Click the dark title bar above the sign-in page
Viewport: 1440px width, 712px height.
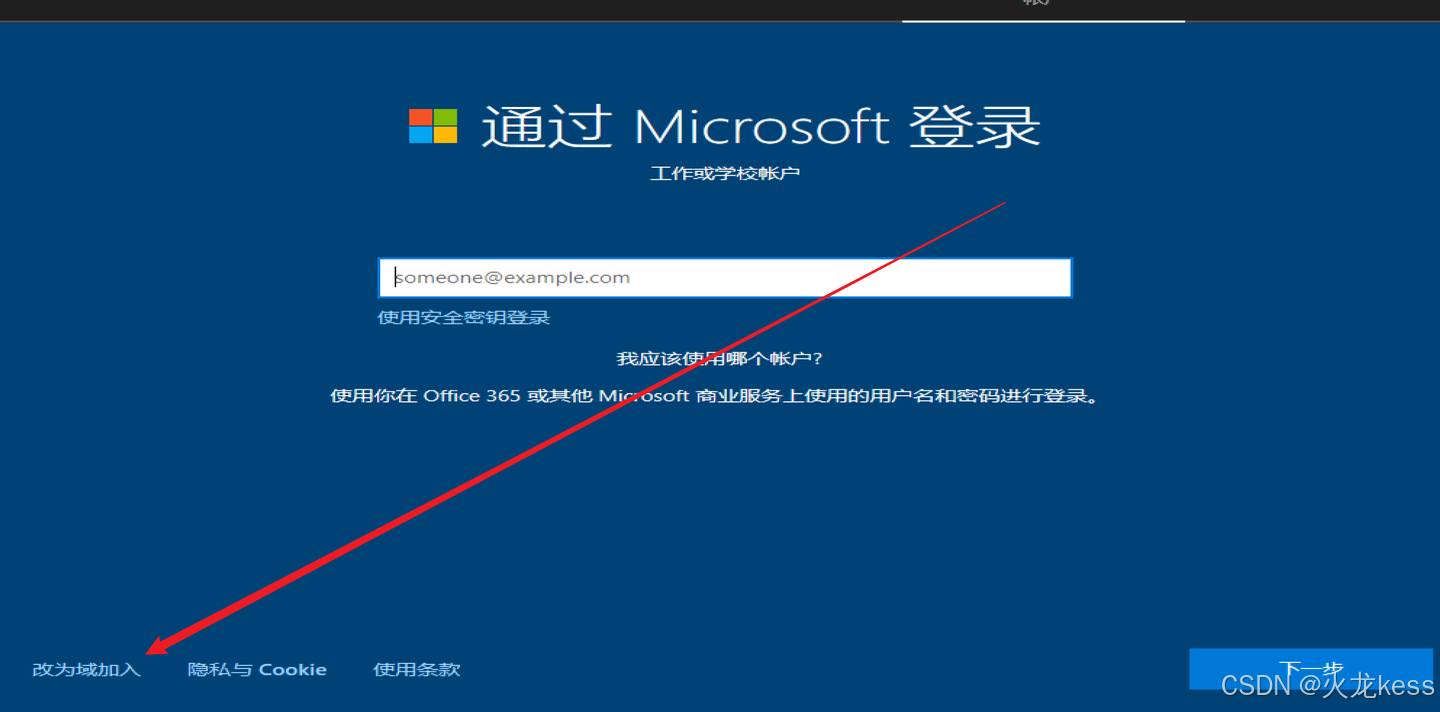click(x=450, y=10)
